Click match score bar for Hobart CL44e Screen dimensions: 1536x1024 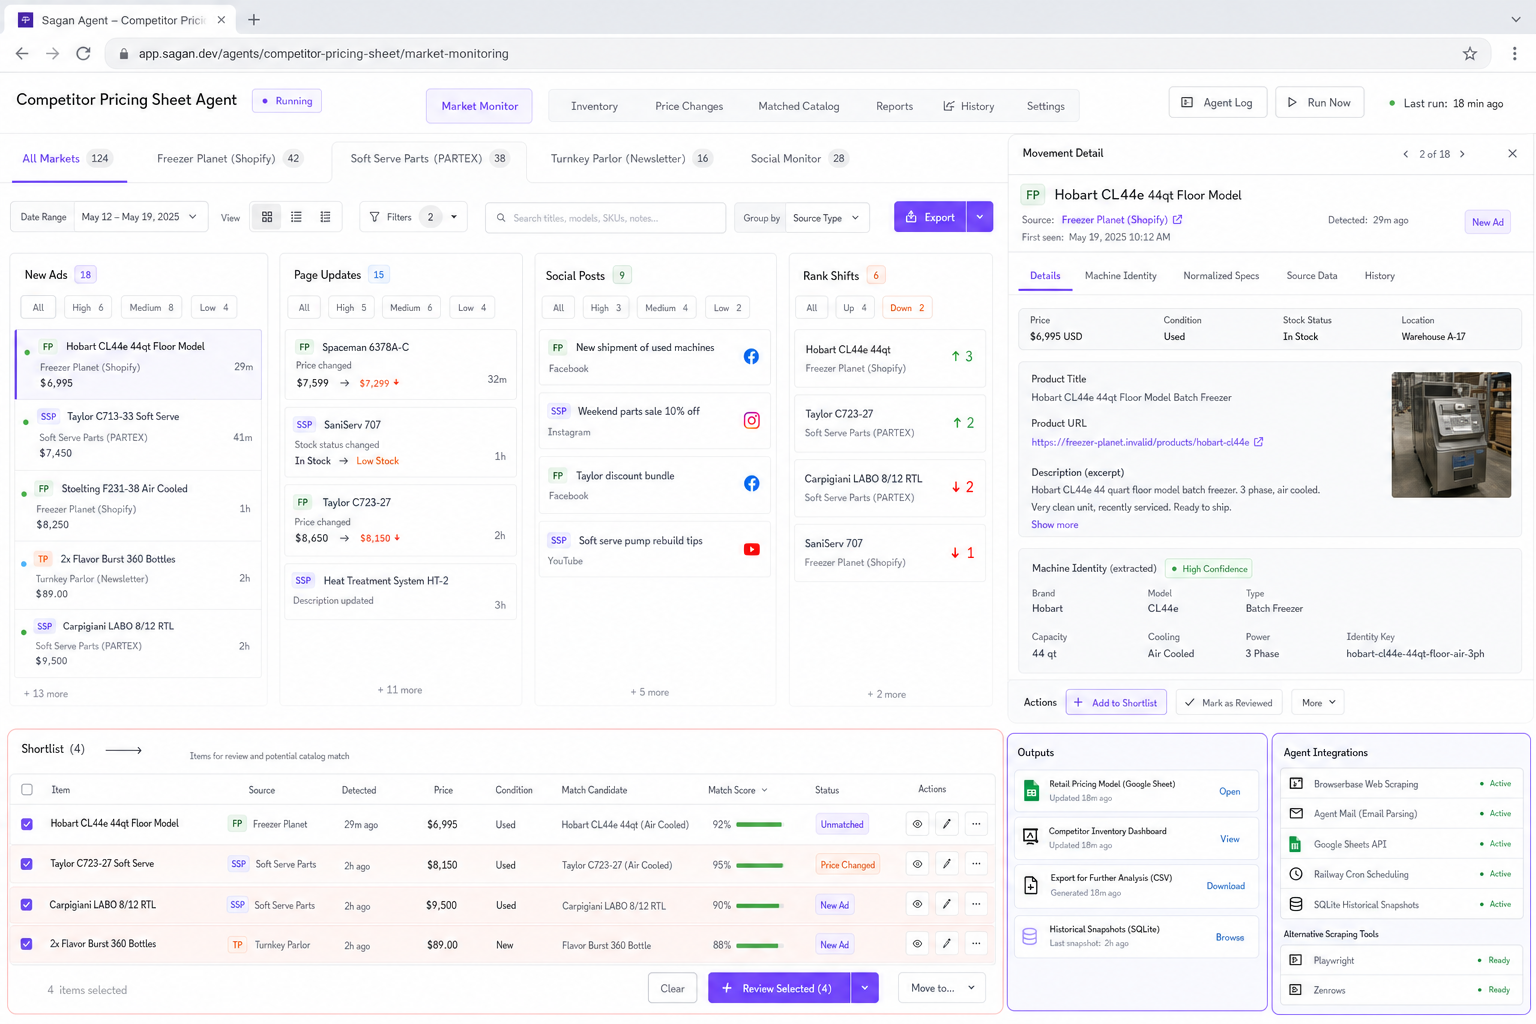click(759, 825)
